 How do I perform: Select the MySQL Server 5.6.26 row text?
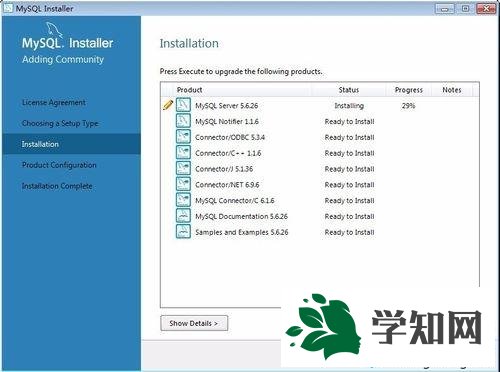tap(227, 106)
